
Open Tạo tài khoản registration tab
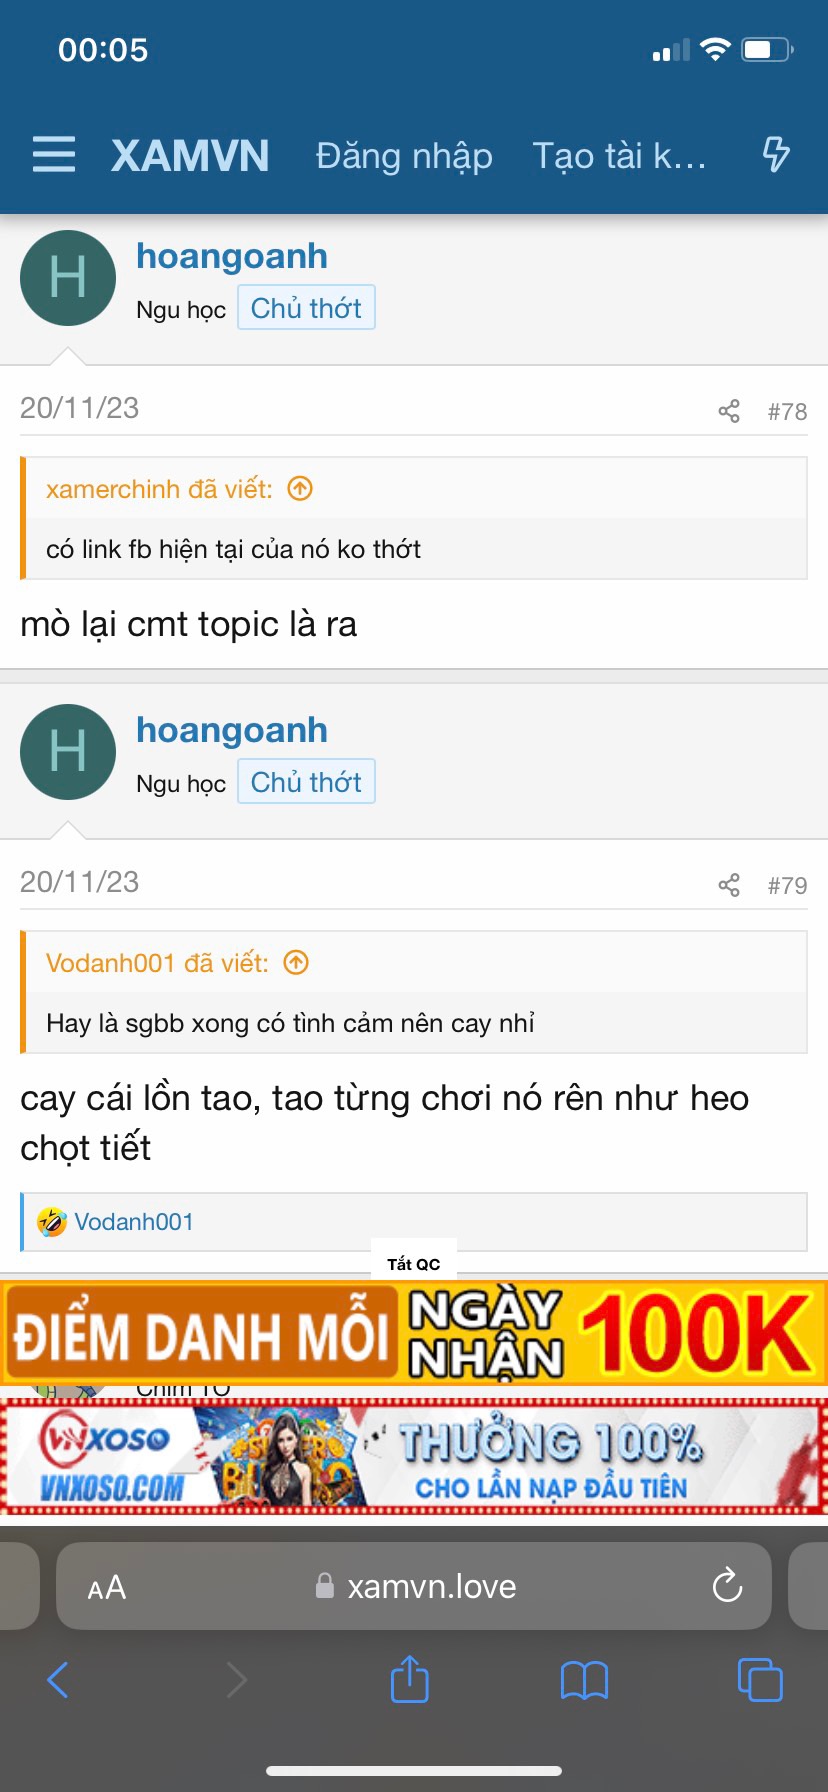(619, 156)
